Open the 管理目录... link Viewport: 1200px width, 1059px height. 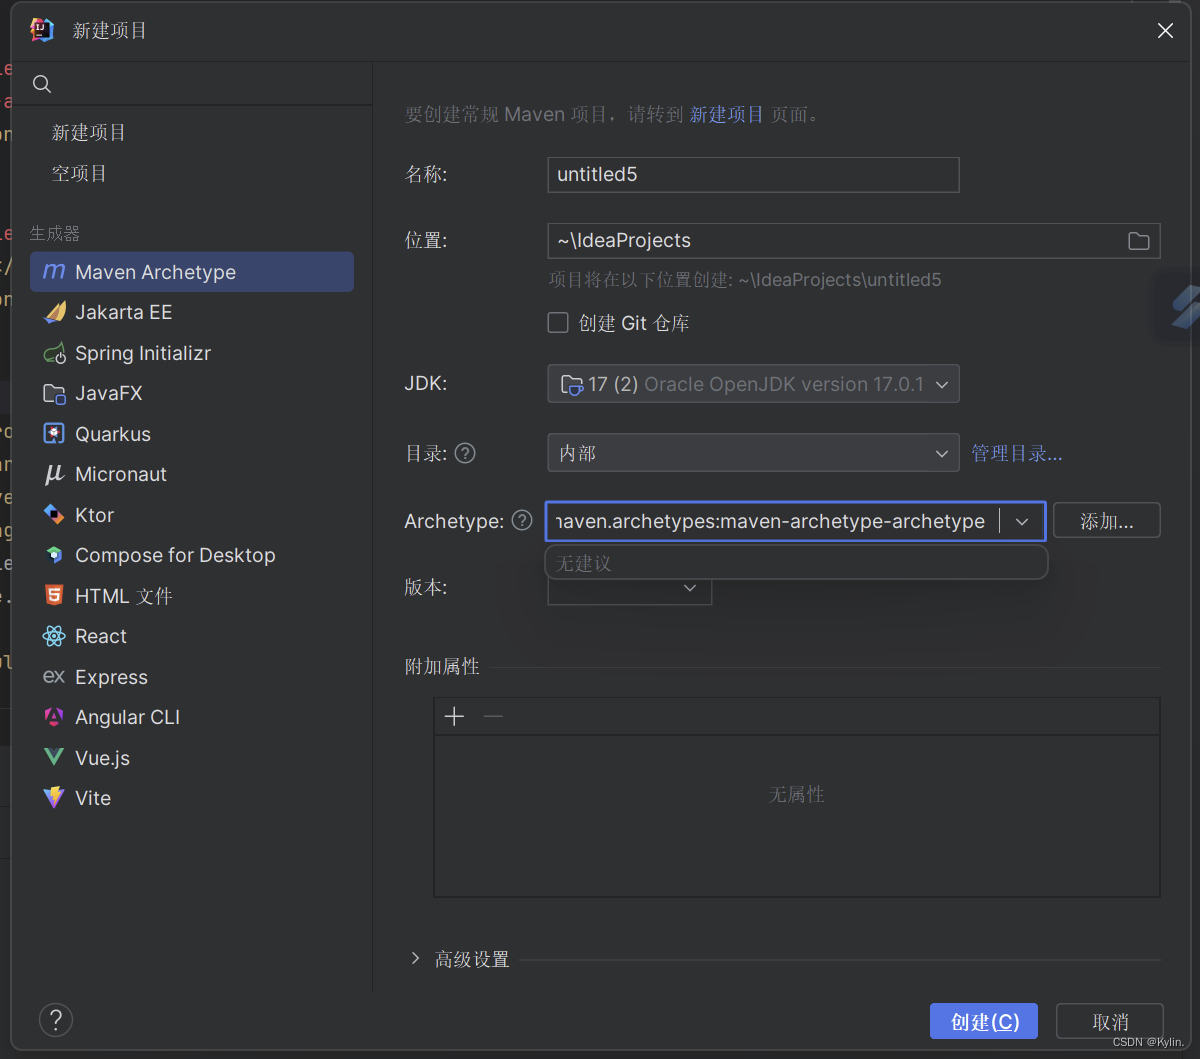coord(1017,453)
